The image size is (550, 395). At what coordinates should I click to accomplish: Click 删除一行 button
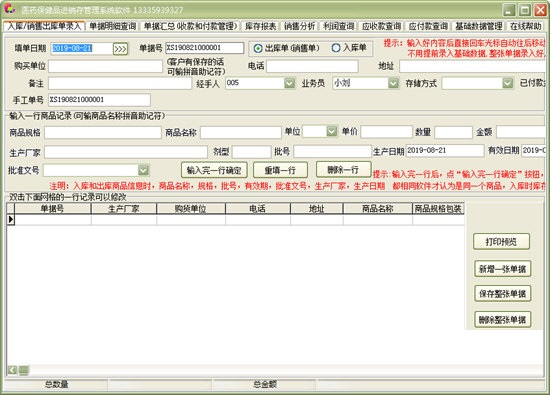point(343,170)
